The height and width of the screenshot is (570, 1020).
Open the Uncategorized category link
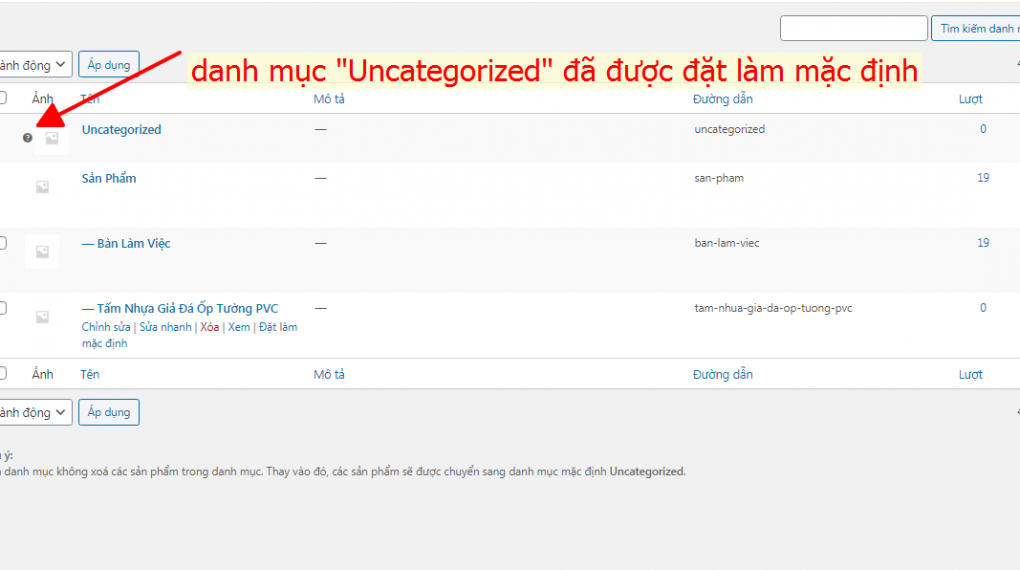pos(121,130)
